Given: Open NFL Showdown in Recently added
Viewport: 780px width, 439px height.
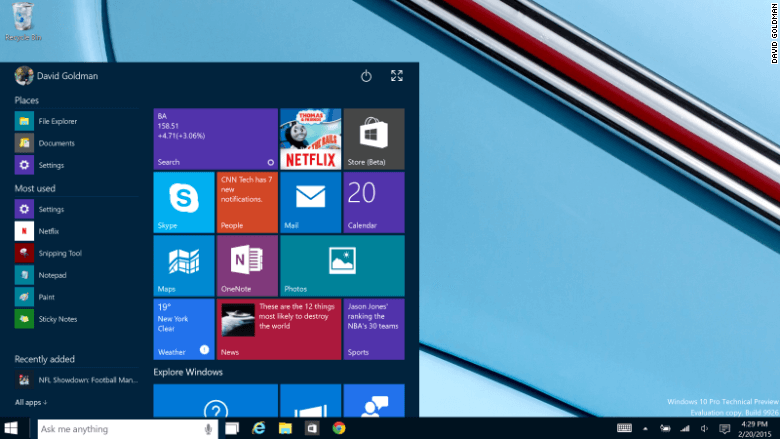Looking at the screenshot, I should [x=77, y=380].
